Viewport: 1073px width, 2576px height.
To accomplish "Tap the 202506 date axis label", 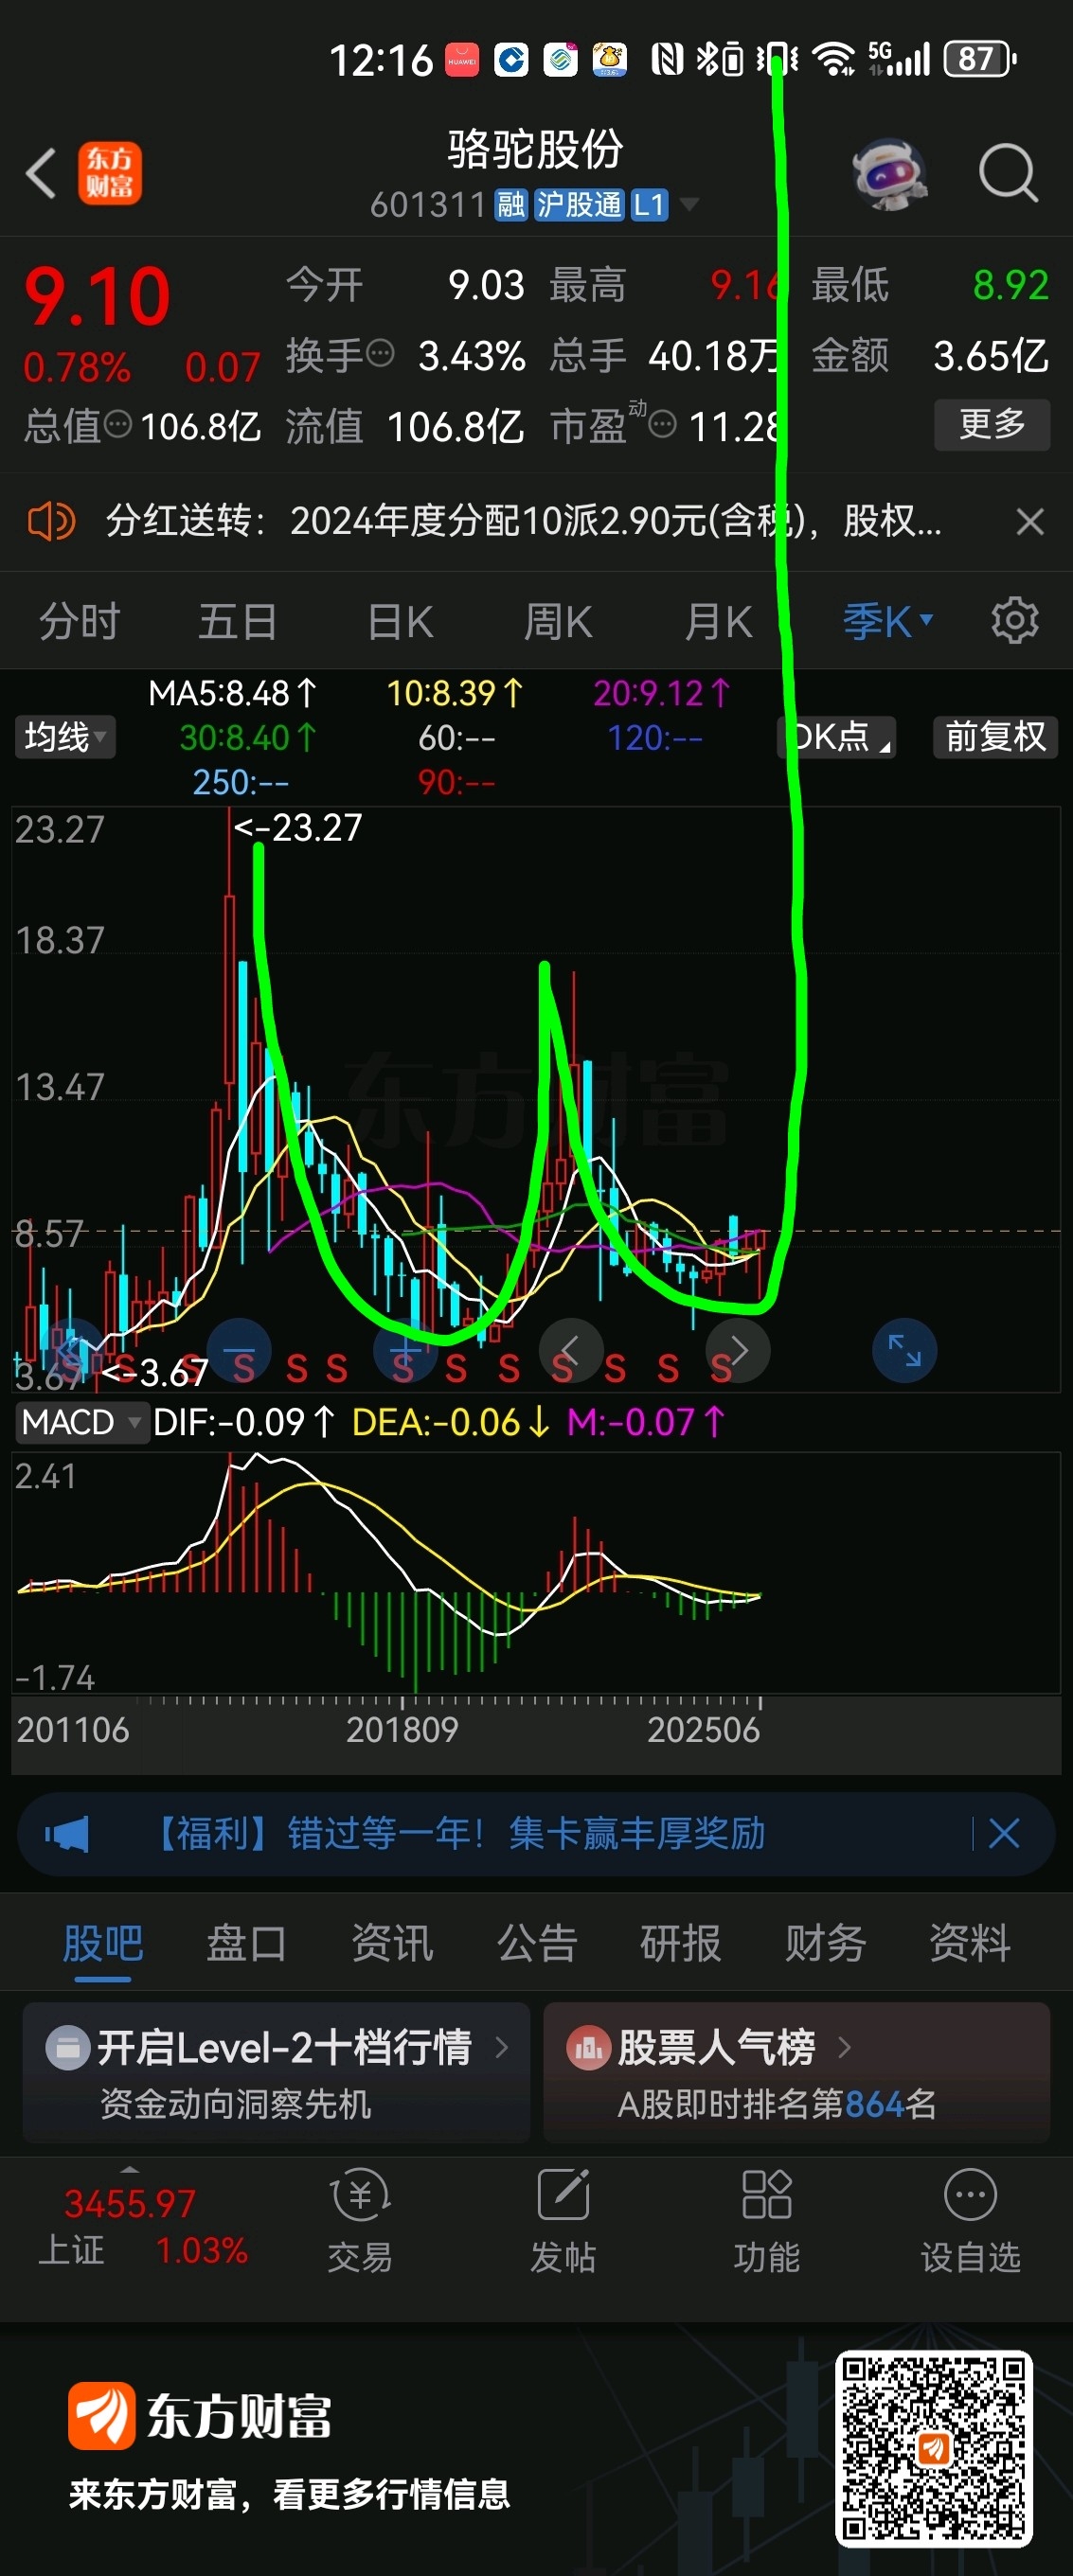I will [x=703, y=1730].
